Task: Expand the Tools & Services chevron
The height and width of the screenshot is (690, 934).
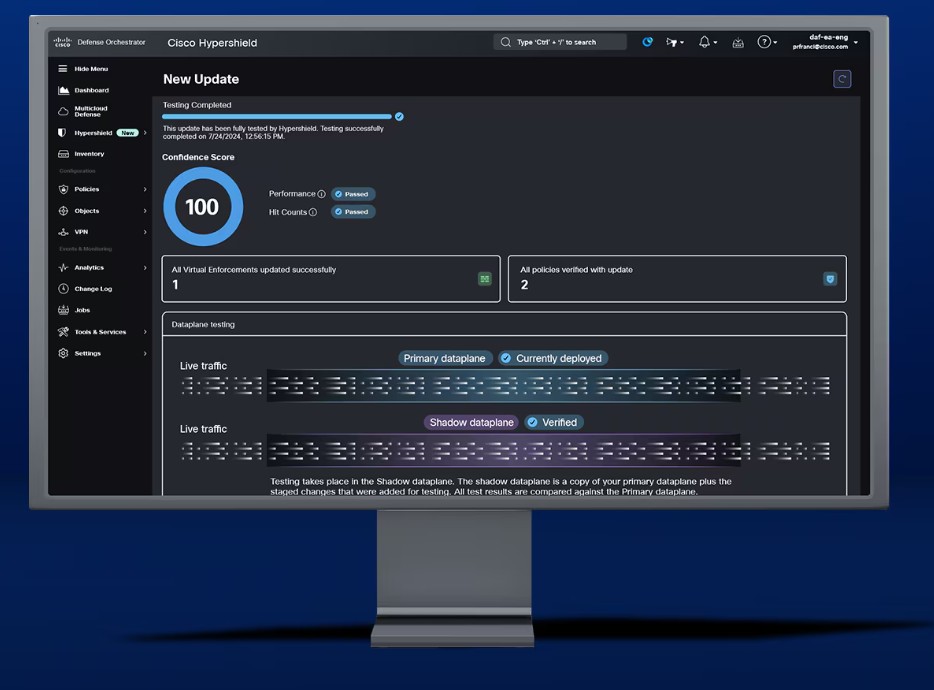Action: [x=145, y=332]
